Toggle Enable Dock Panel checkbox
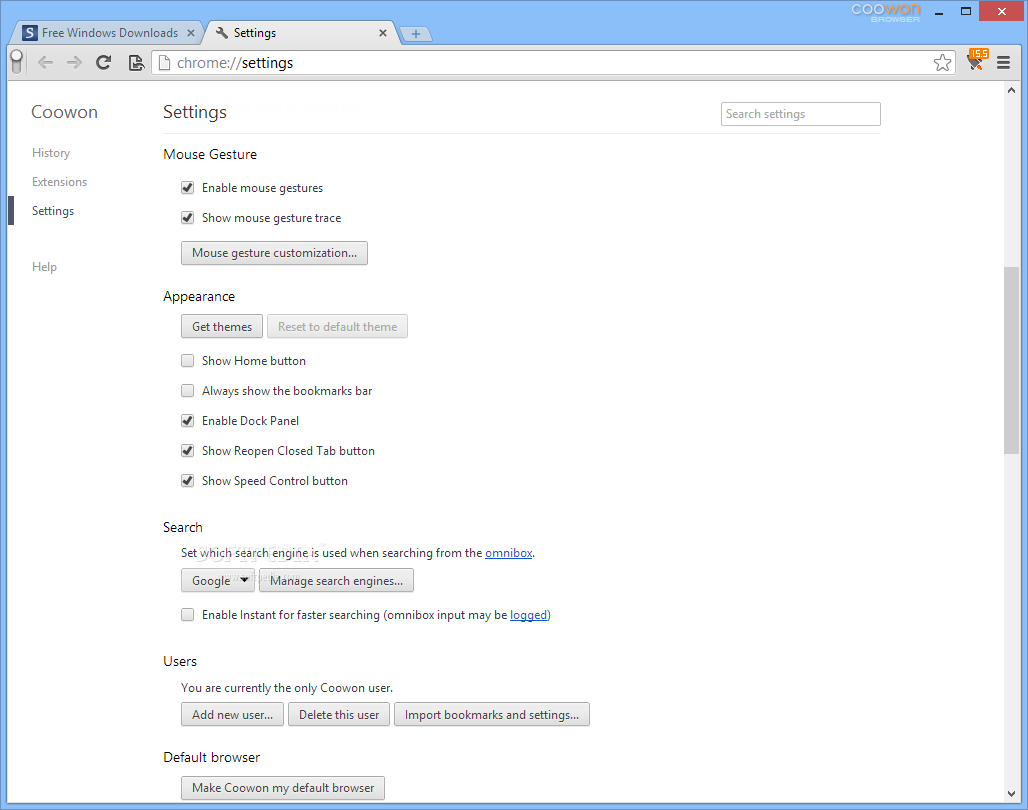This screenshot has height=810, width=1028. pos(188,420)
